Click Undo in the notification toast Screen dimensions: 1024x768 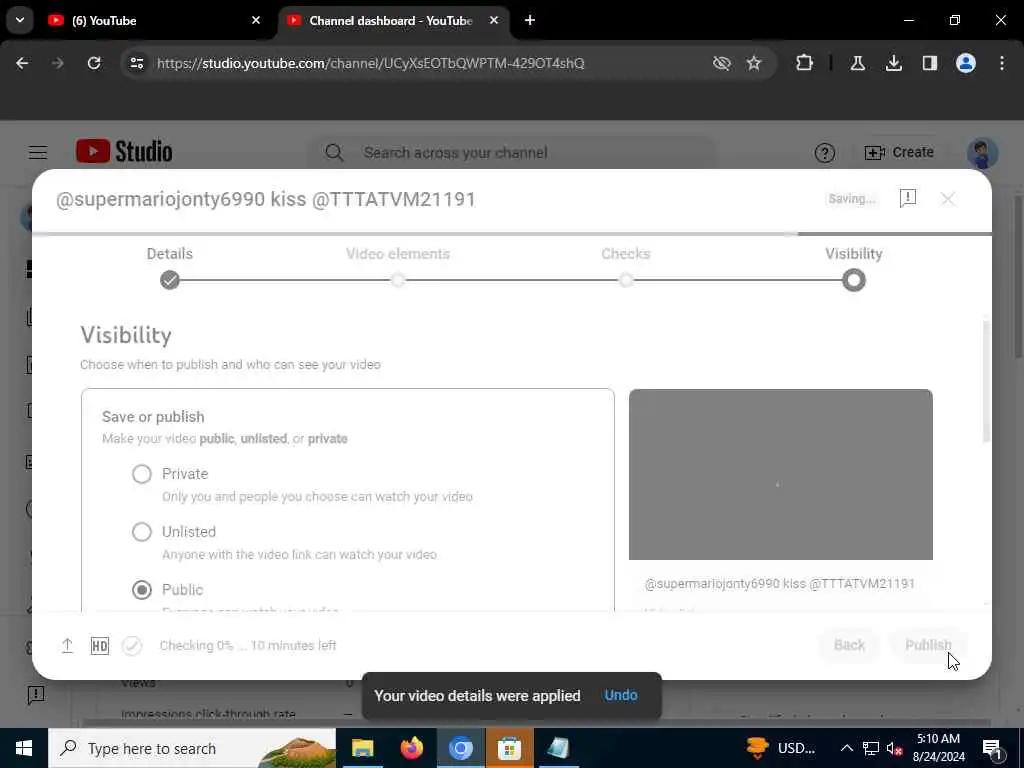pyautogui.click(x=620, y=696)
